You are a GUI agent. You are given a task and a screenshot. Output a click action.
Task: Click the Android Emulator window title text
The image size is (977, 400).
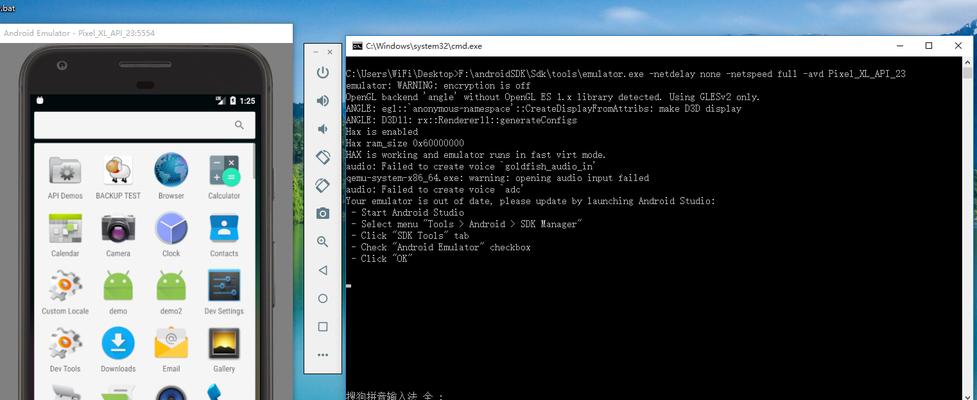click(x=79, y=33)
